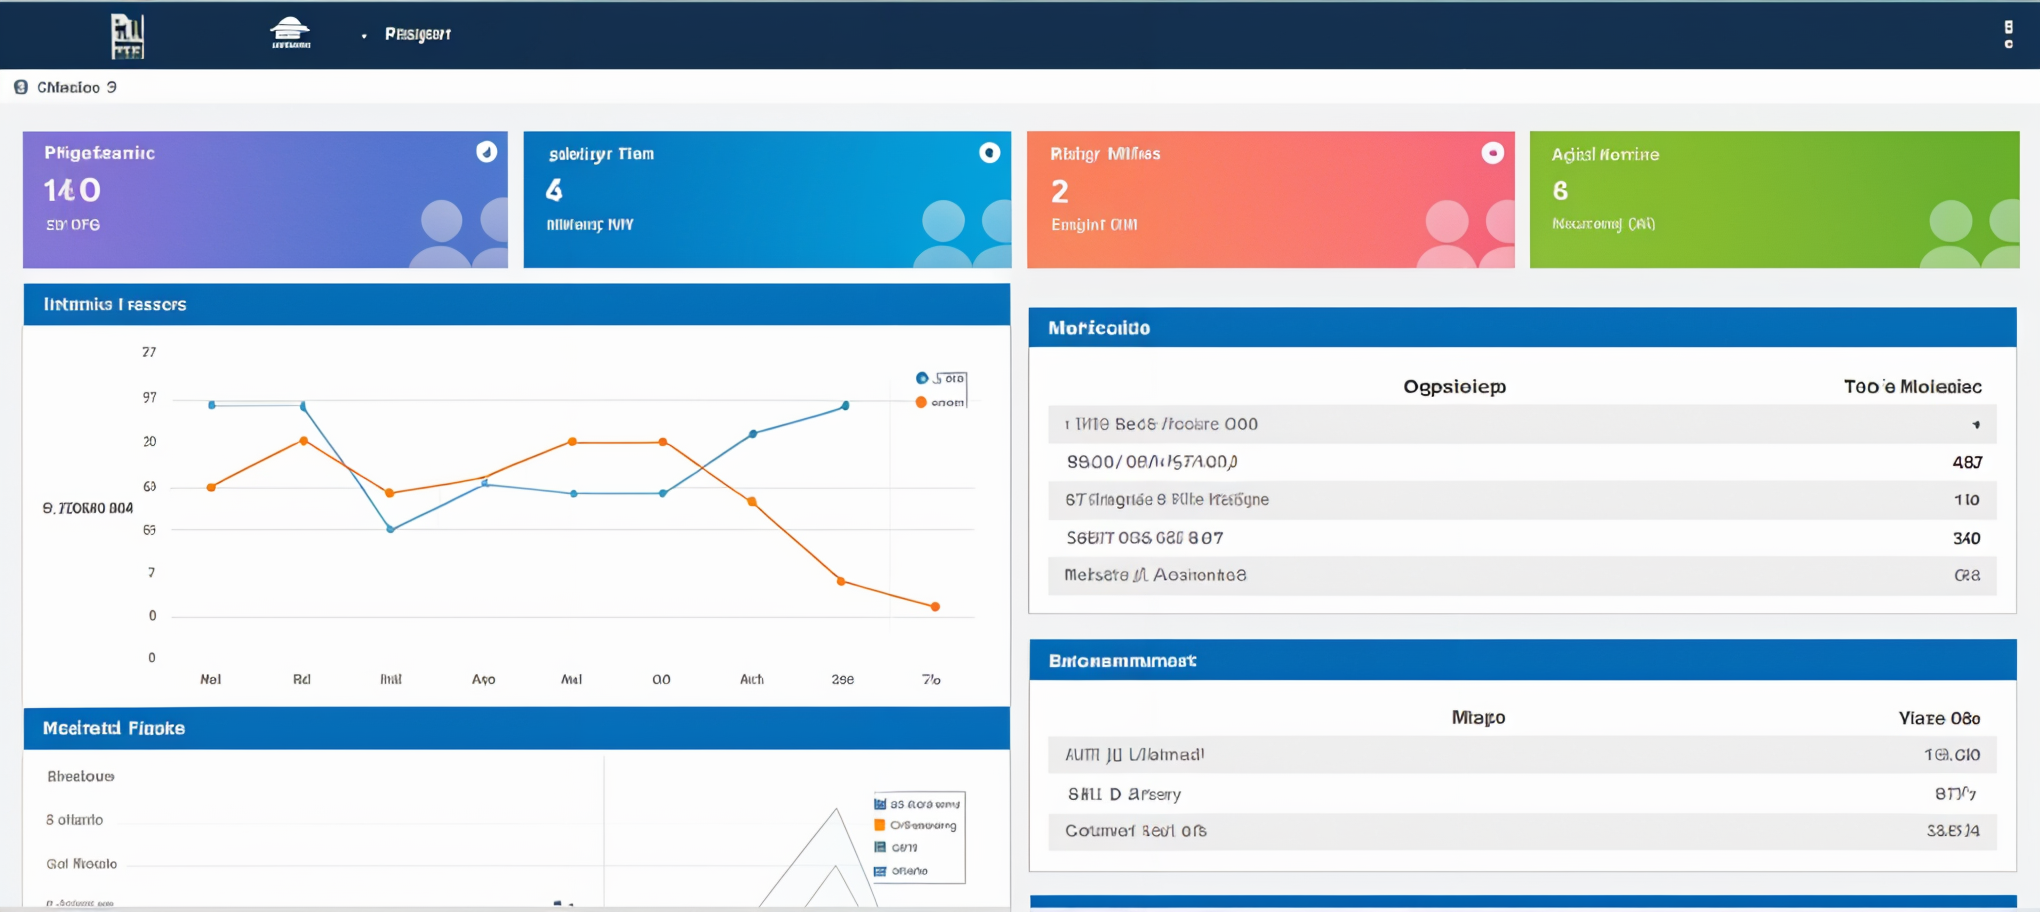
Task: Select the Presigeort menu item in the header
Action: click(418, 34)
